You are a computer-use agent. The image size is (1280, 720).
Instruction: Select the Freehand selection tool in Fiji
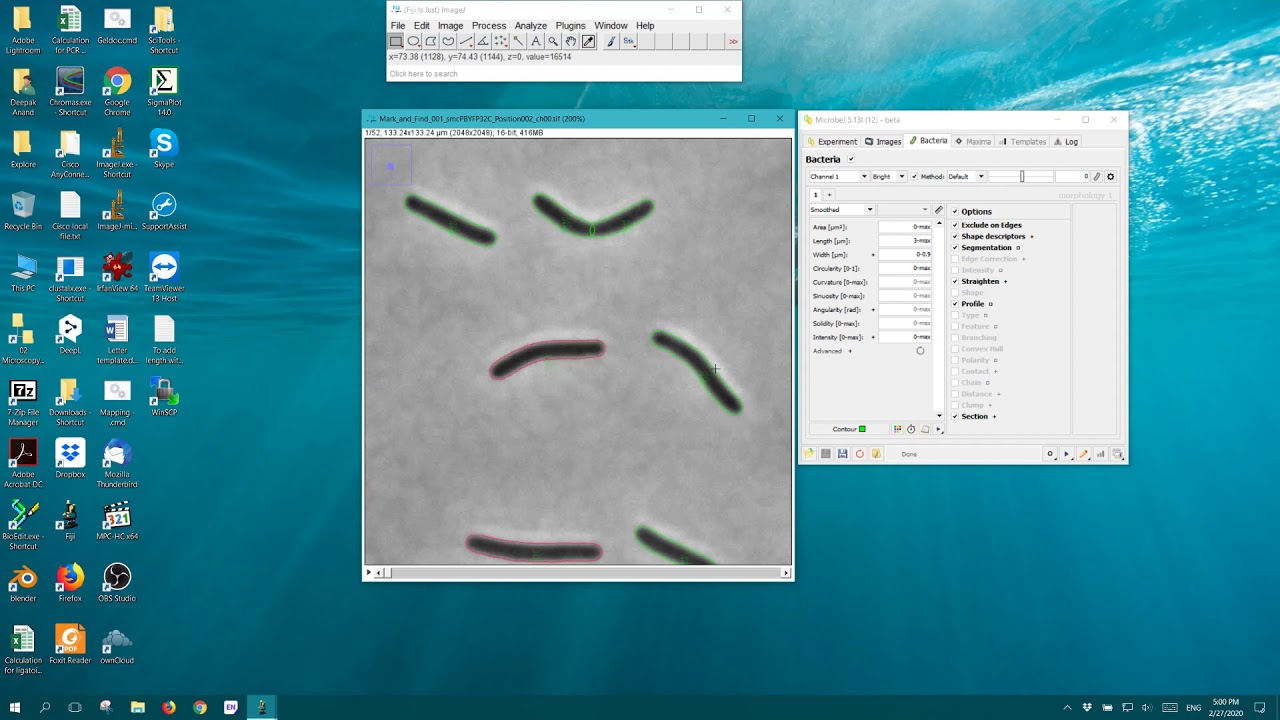tap(448, 41)
